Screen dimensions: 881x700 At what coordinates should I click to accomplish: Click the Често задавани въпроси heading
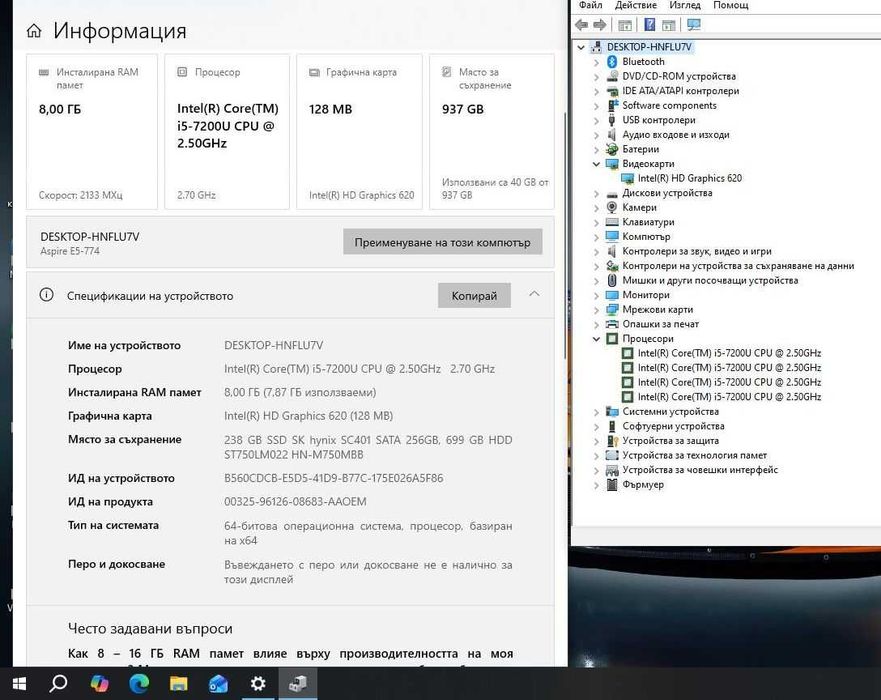pyautogui.click(x=150, y=629)
